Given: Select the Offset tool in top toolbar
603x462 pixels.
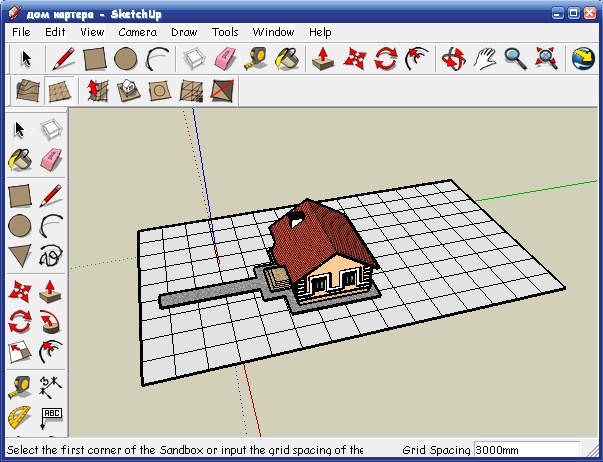Looking at the screenshot, I should (x=416, y=59).
